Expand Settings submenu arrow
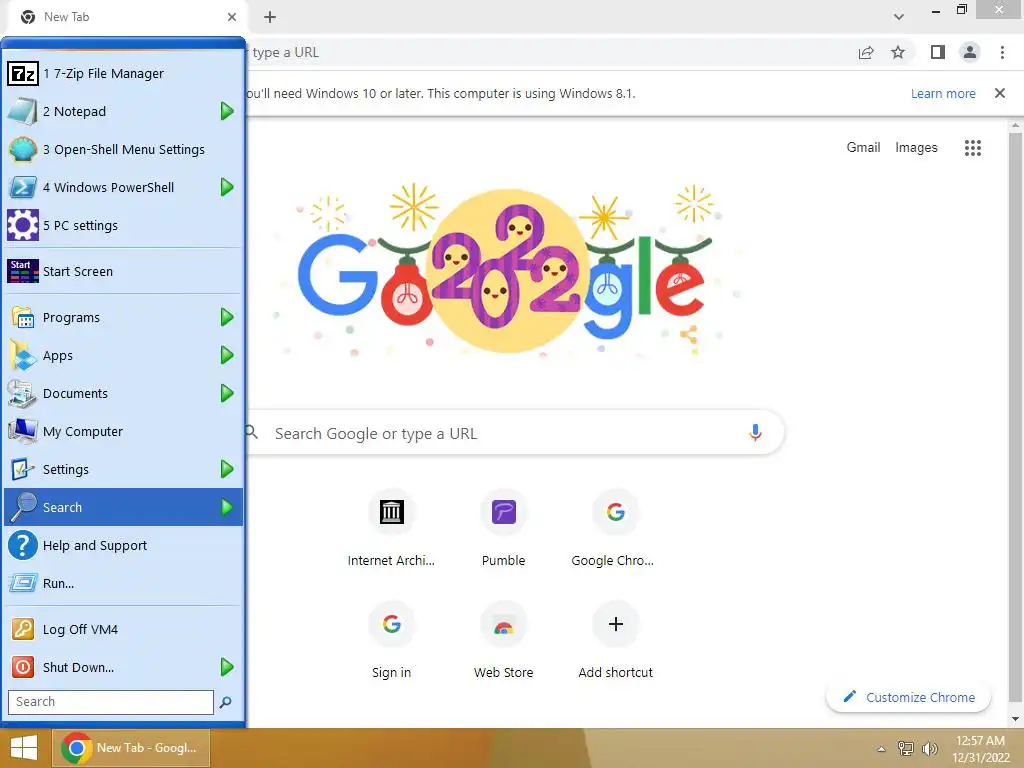 coord(227,469)
